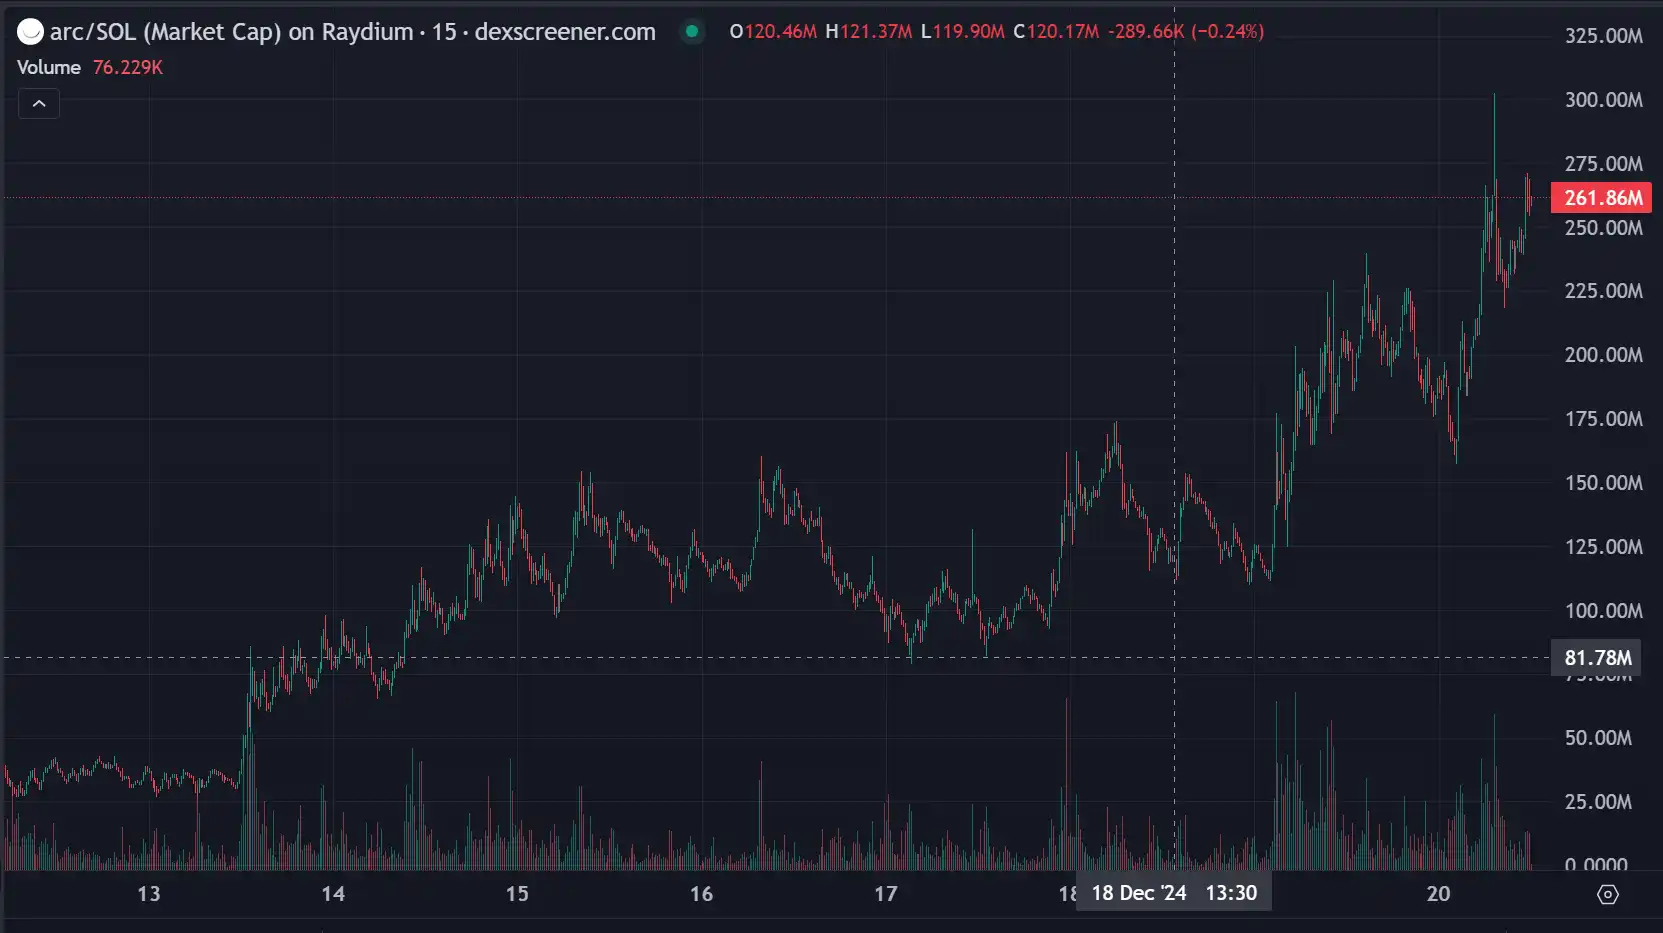Click date 15 on the time axis

(x=517, y=894)
